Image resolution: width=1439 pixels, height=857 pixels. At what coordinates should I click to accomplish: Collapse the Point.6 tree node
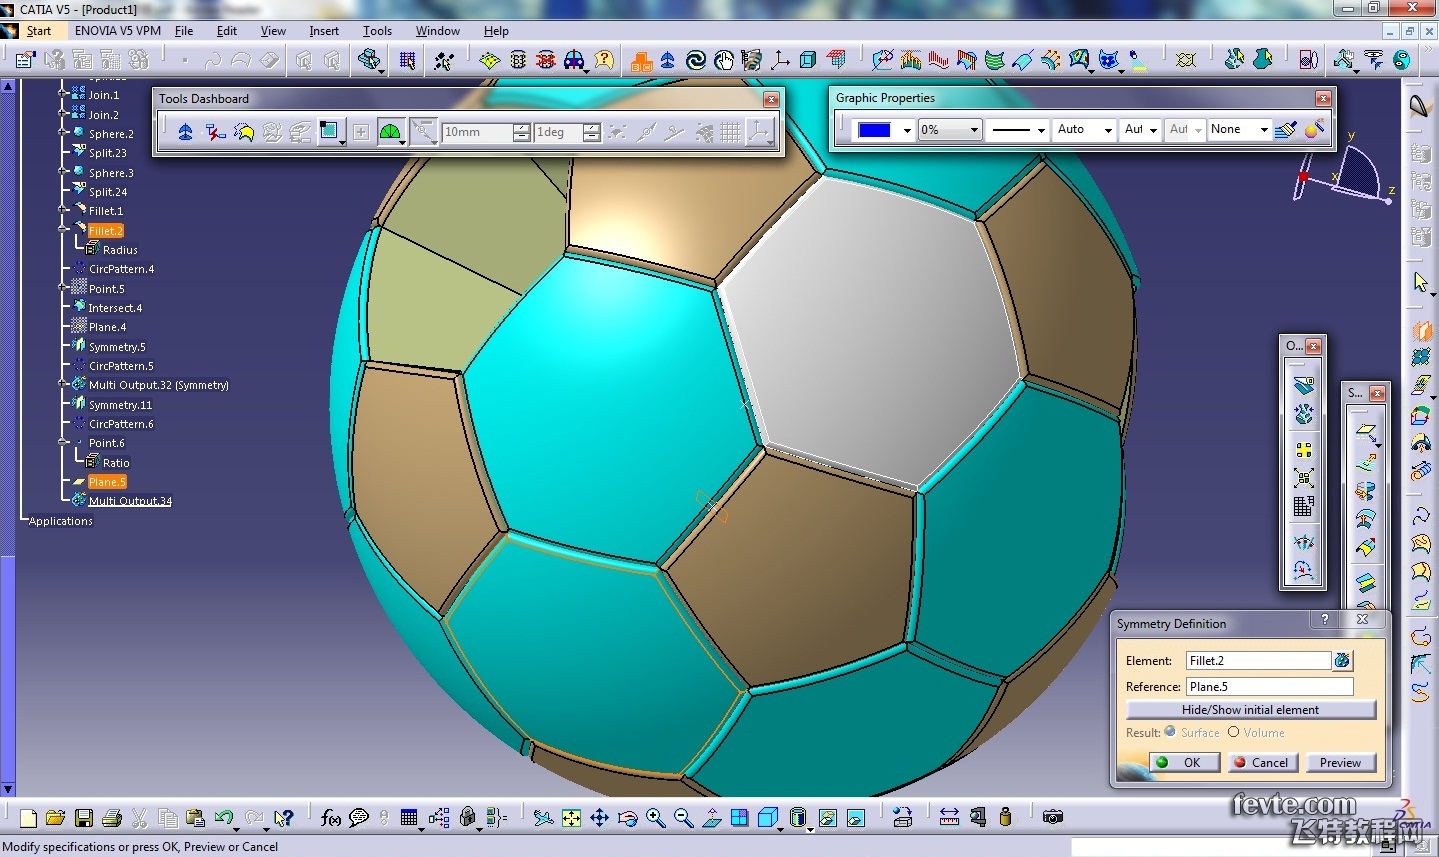pyautogui.click(x=63, y=443)
